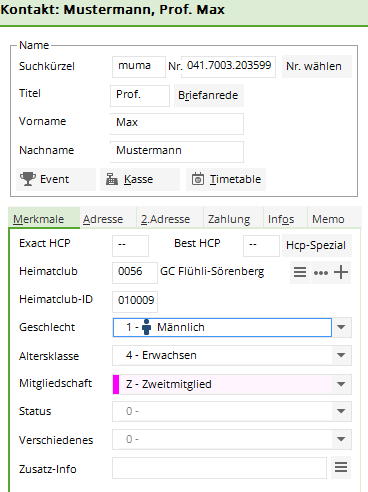Switch to the Adresse tab

point(103,219)
